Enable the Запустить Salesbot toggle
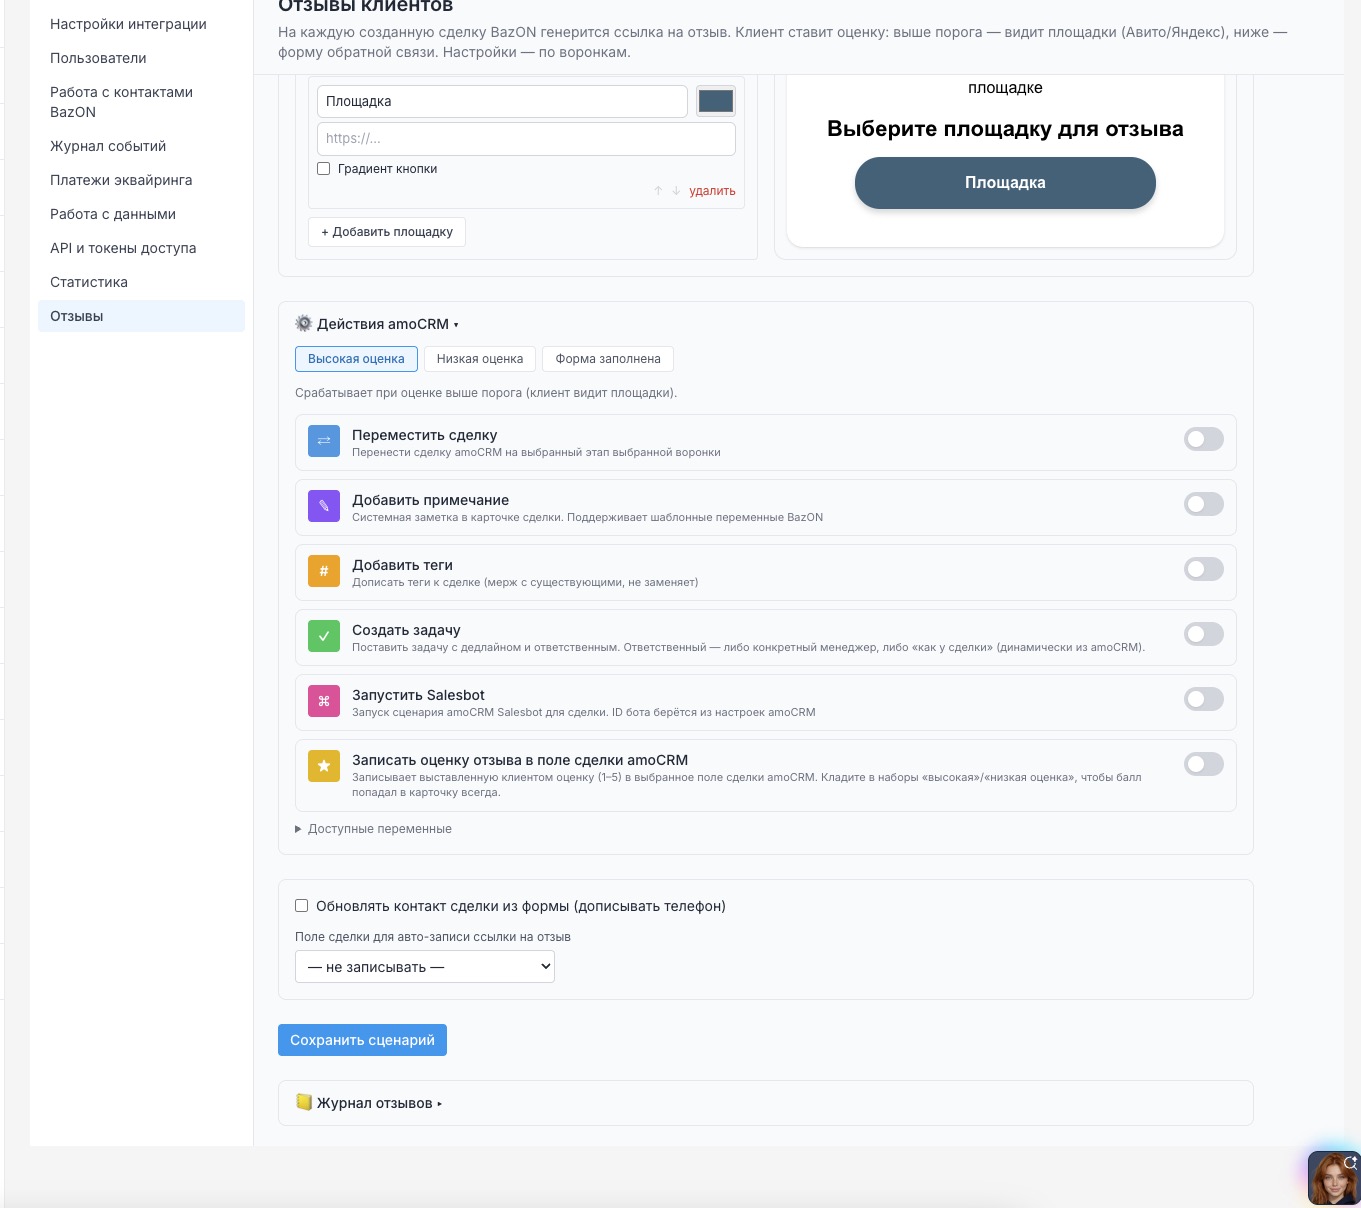Screen dimensions: 1361x1208 pos(1204,699)
